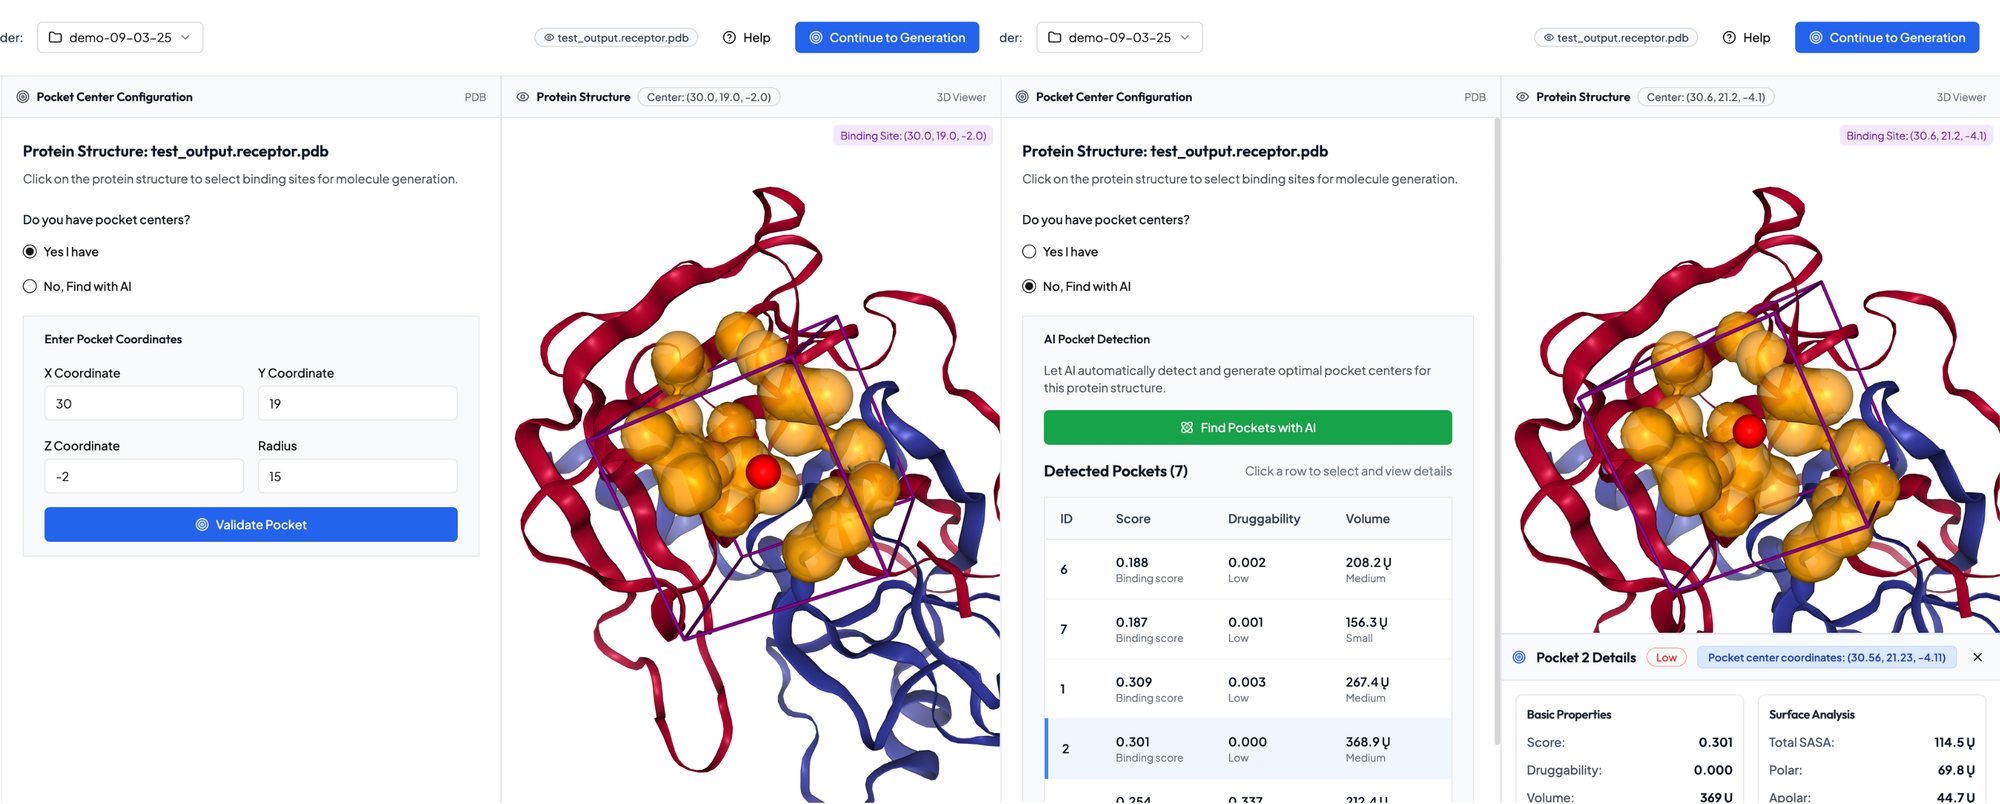Switch to the 3D Viewer tab label
Screen dimensions: 2000x804
961,96
